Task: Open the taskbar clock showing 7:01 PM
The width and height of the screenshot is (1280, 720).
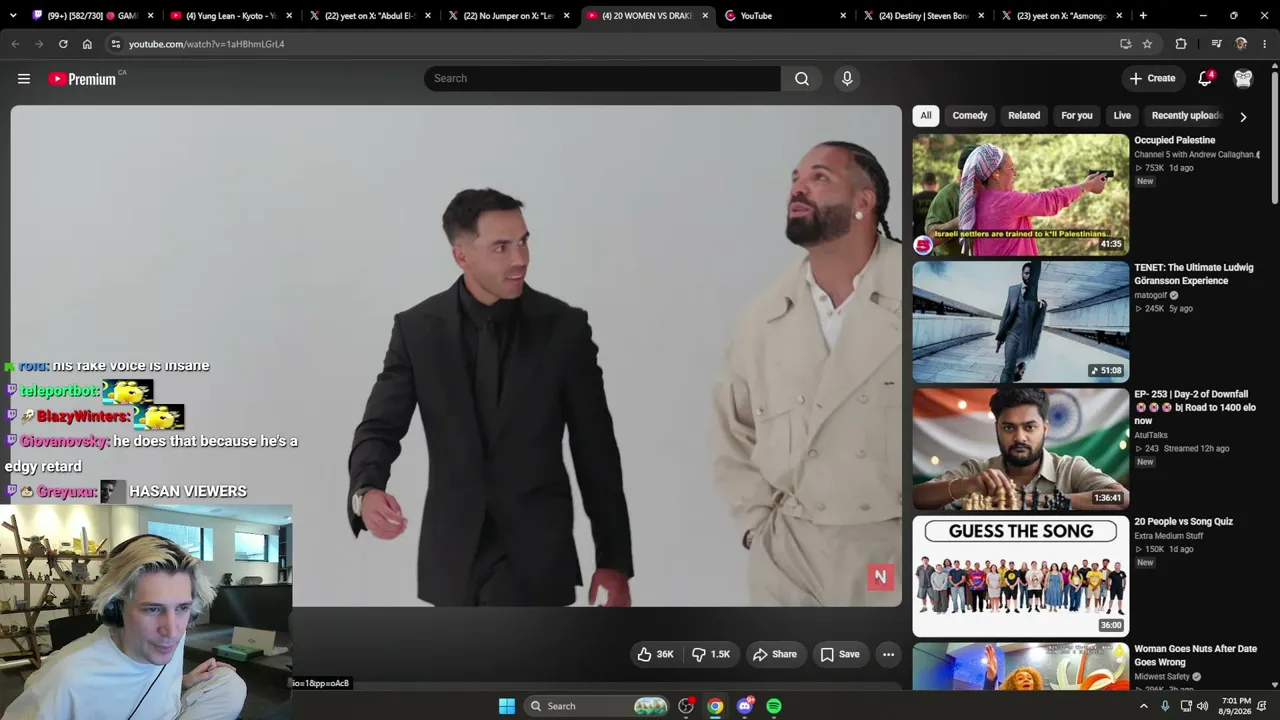Action: [1236, 706]
